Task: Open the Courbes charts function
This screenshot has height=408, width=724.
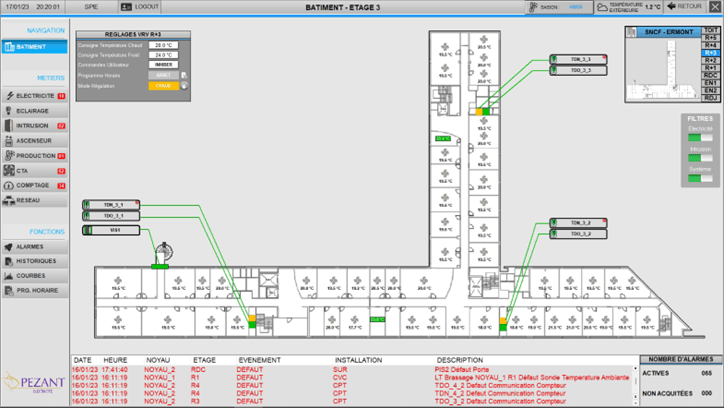Action: [x=34, y=276]
